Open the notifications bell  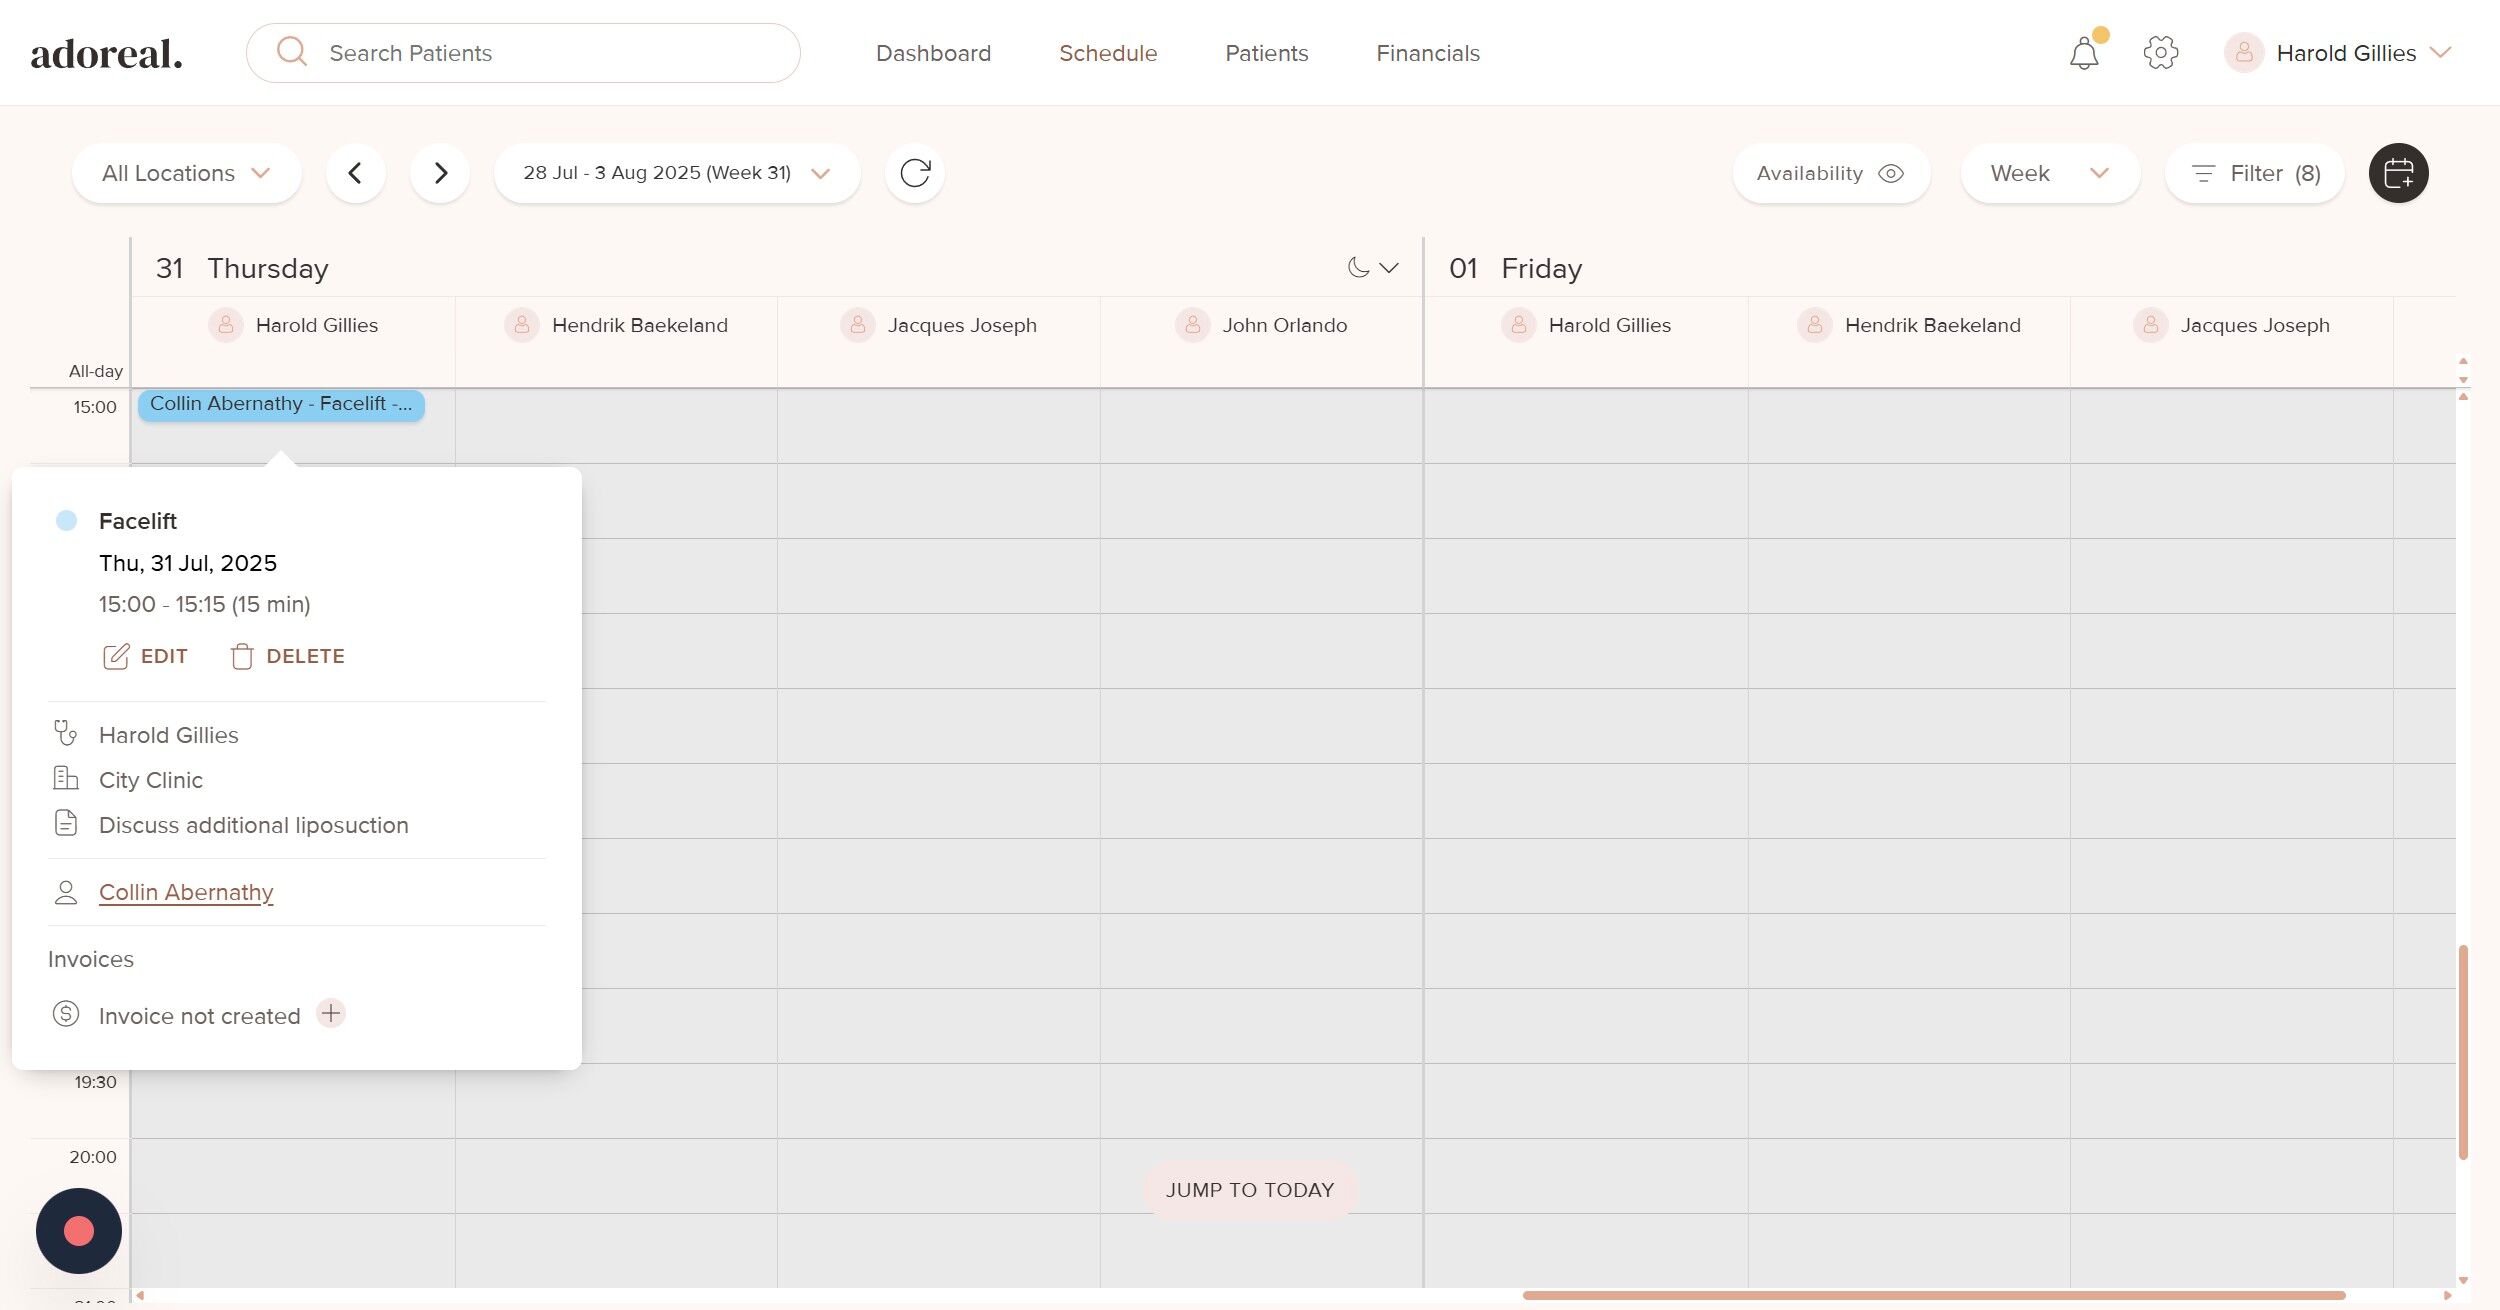2084,53
